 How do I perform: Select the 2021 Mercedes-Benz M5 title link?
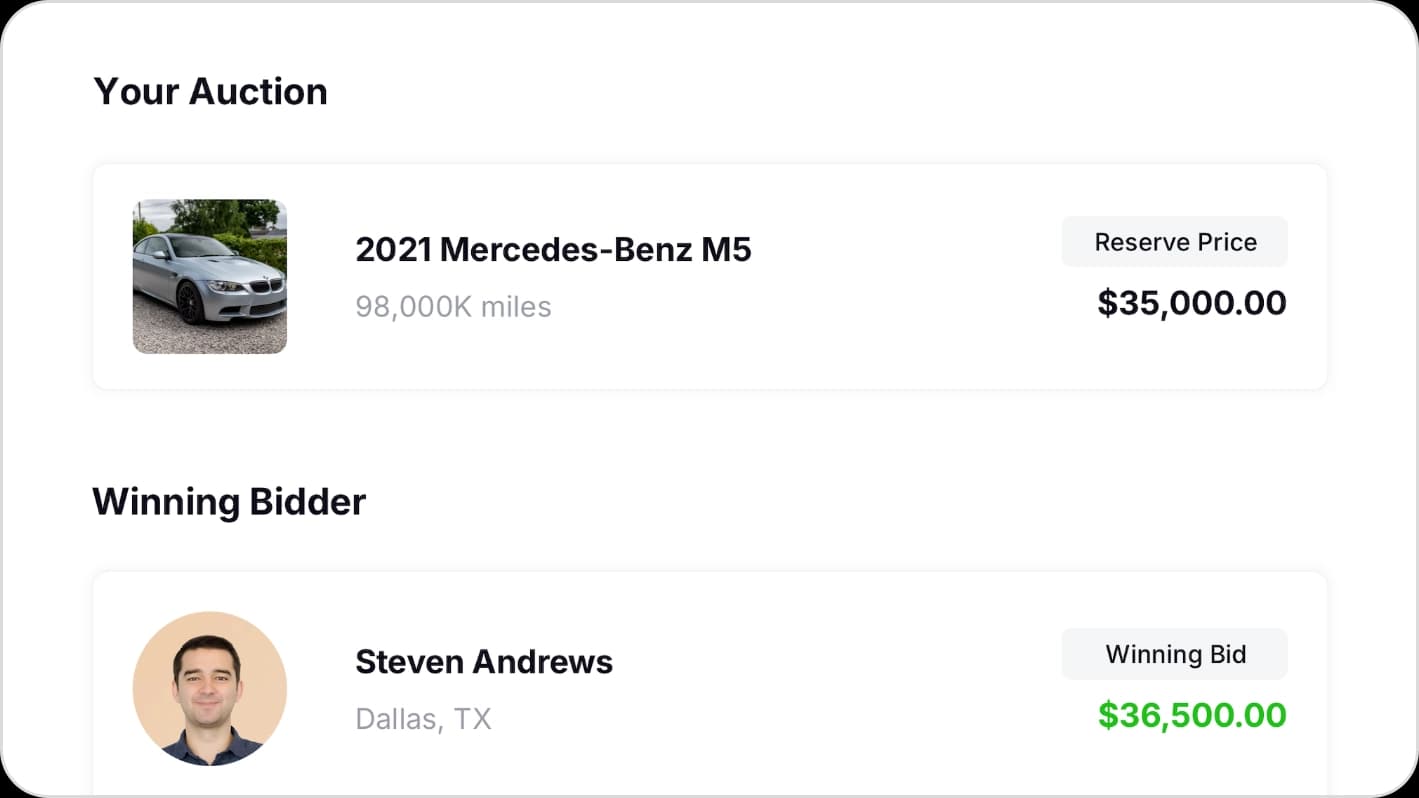553,249
